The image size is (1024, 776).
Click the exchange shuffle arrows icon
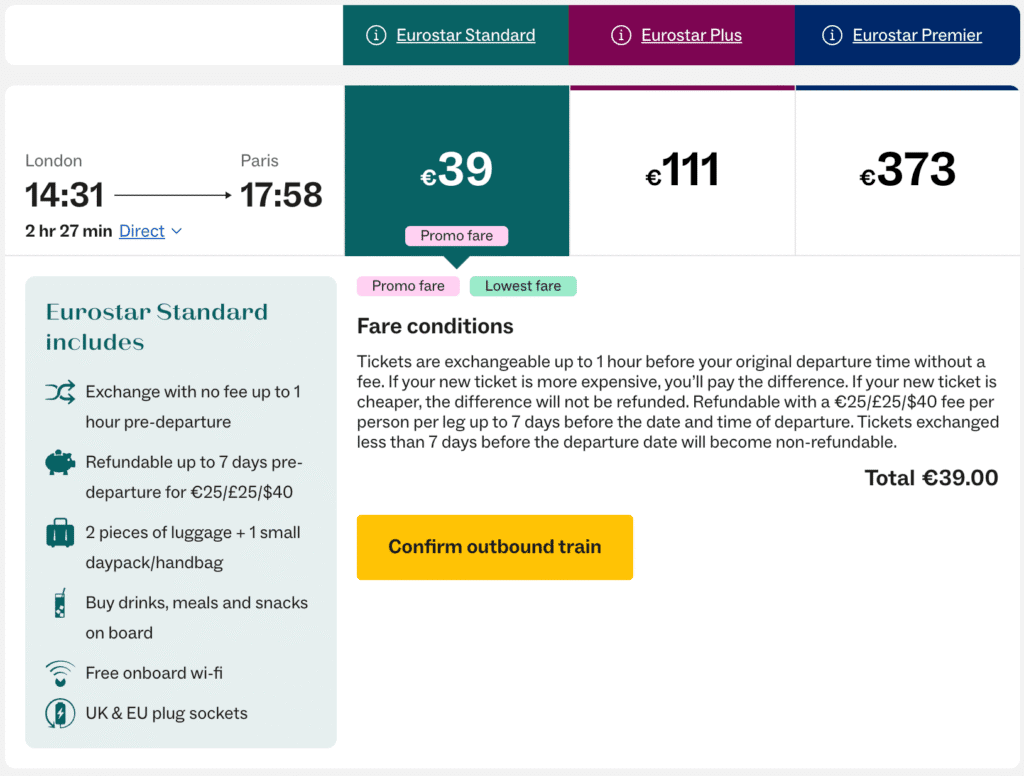coord(60,393)
